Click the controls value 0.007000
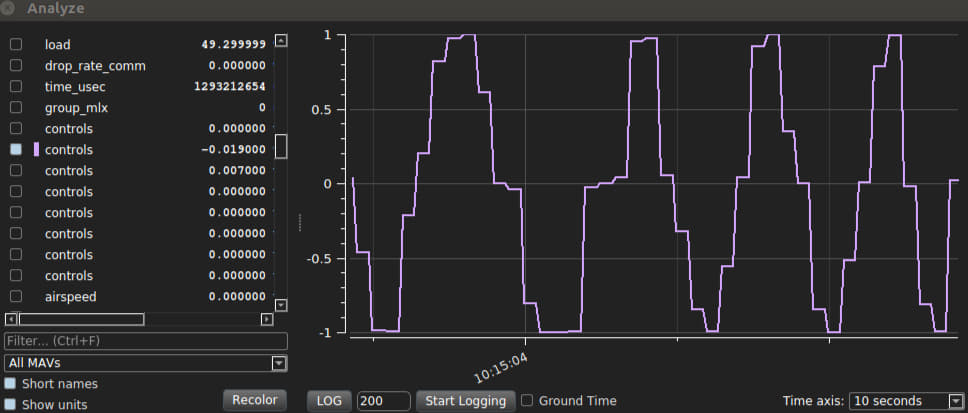Viewport: 968px width, 413px height. [237, 170]
